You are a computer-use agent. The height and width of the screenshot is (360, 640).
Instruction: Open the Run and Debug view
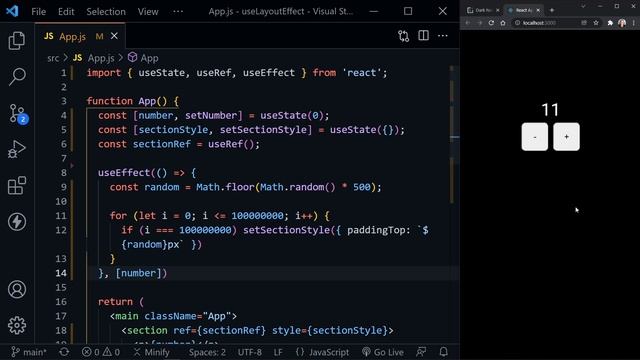[x=17, y=149]
